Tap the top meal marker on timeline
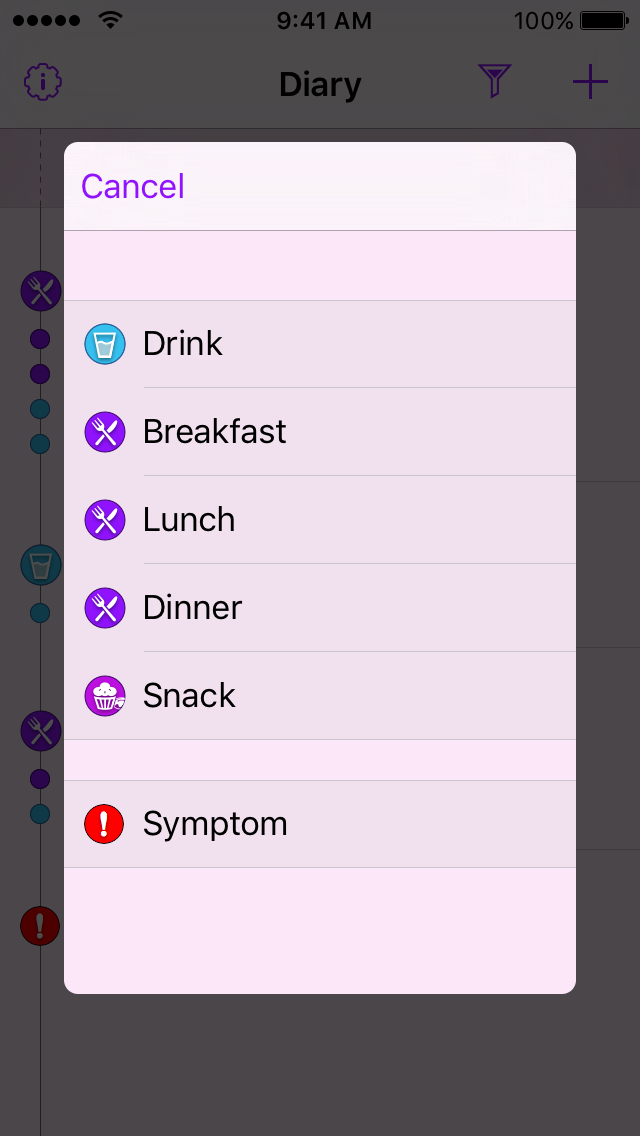 41,291
